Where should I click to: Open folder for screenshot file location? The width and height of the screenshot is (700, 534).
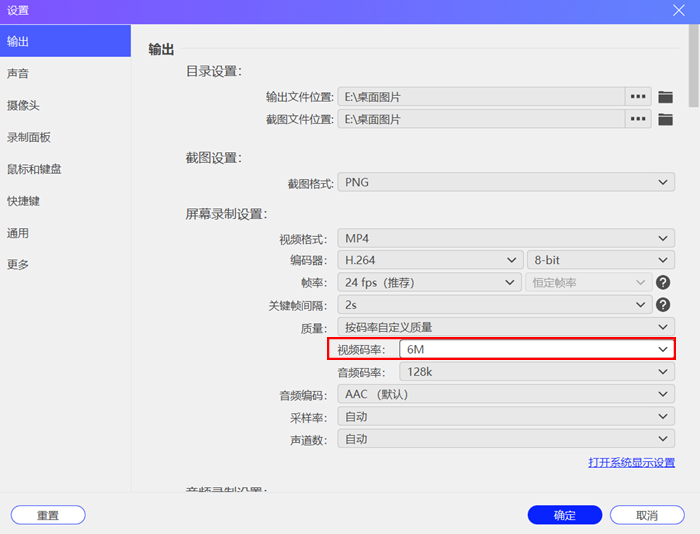point(665,119)
